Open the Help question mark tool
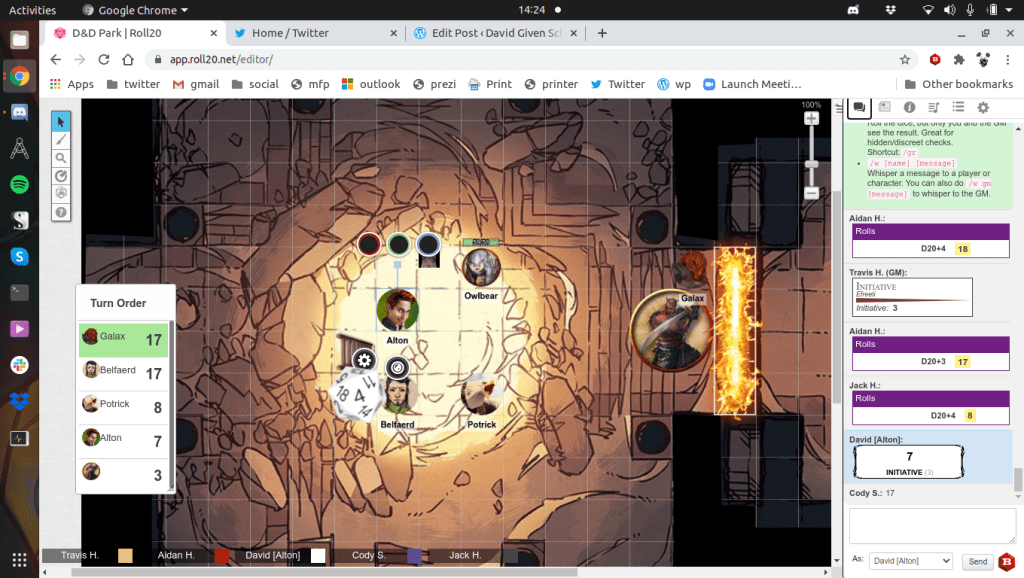 click(x=61, y=212)
